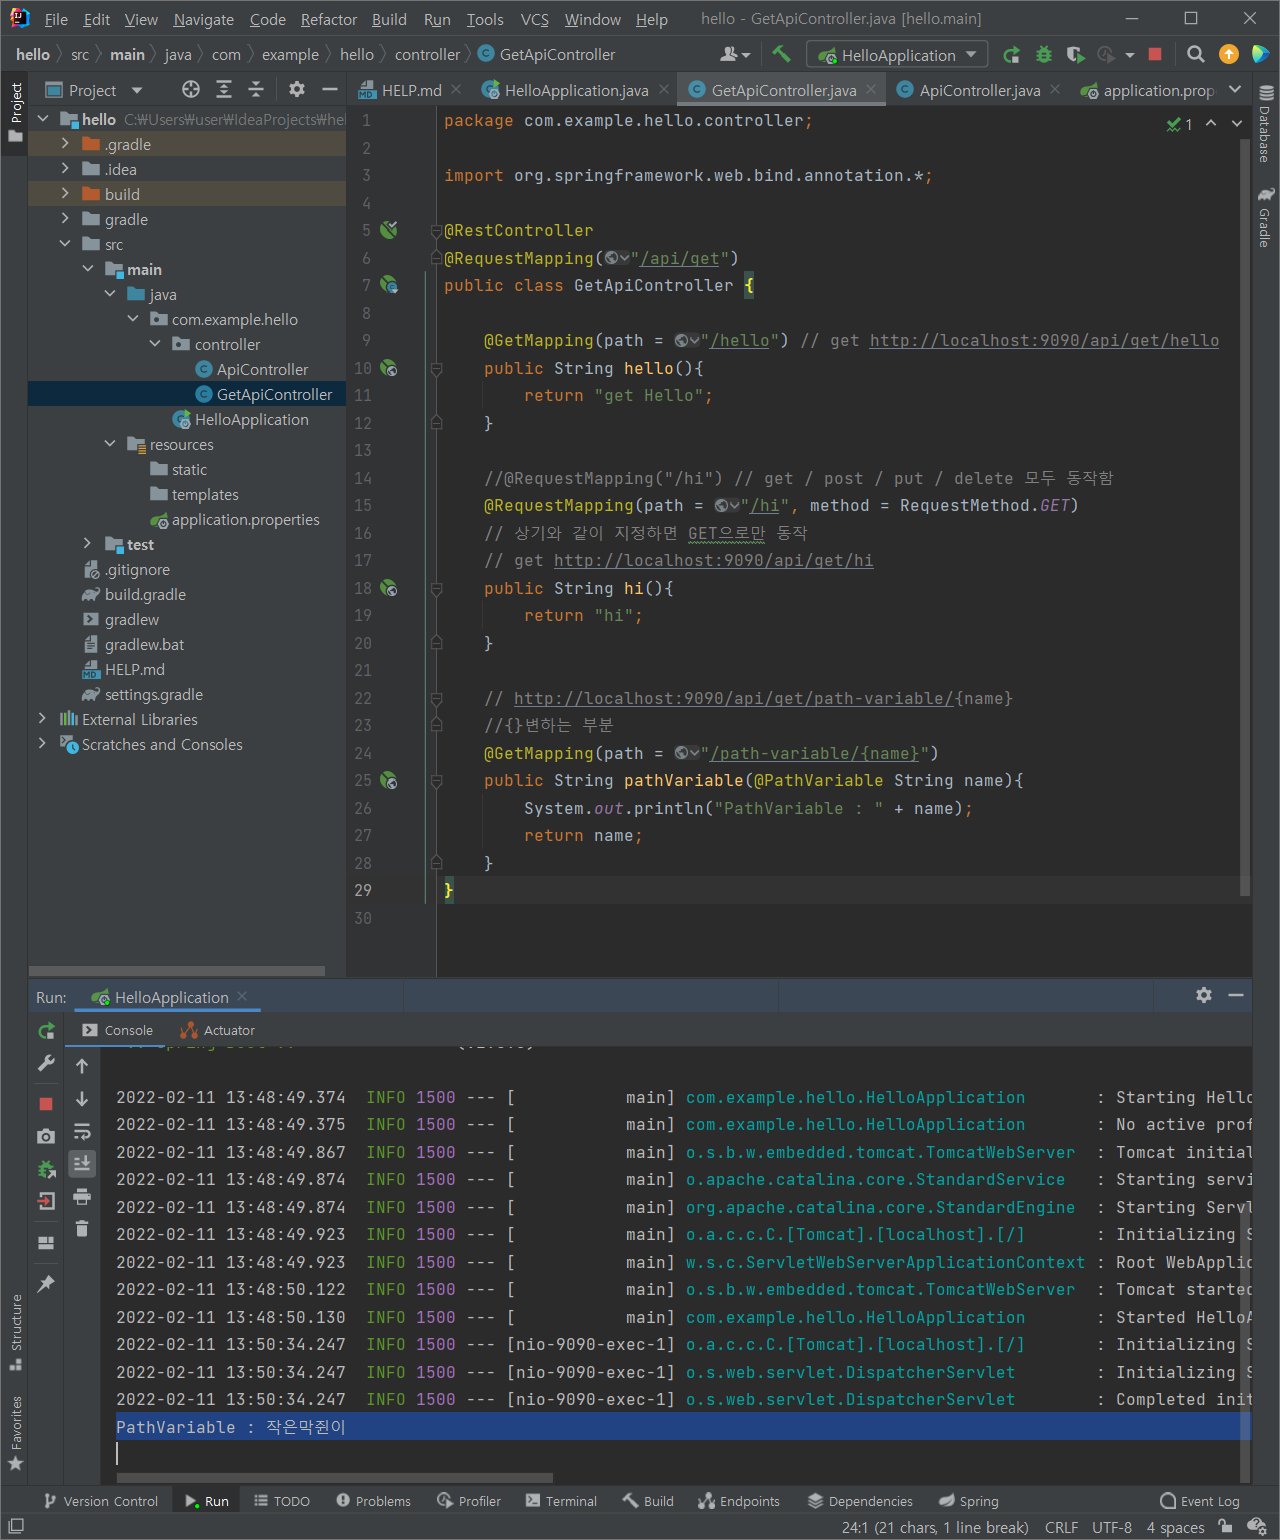1280x1540 pixels.
Task: Open the Database tool window
Action: click(x=1266, y=124)
